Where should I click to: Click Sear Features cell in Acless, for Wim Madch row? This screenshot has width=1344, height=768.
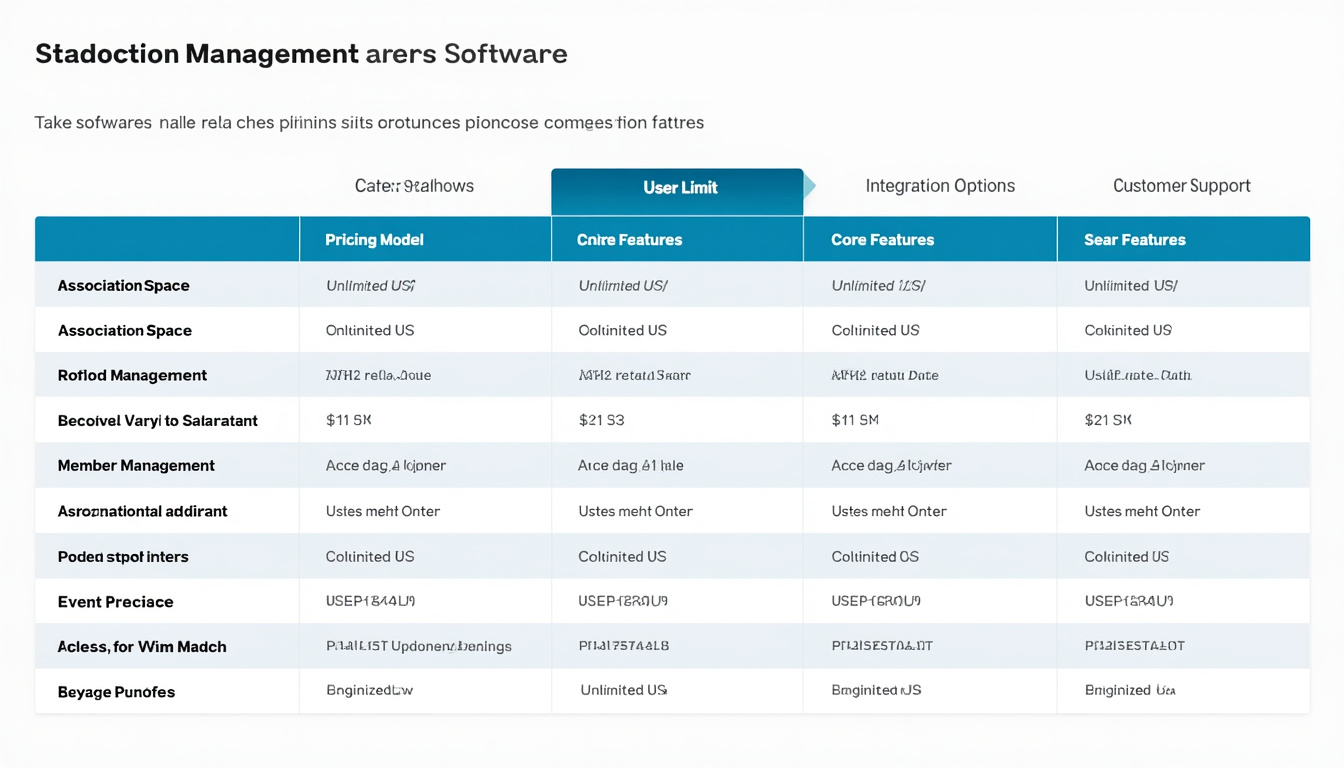tap(1135, 647)
